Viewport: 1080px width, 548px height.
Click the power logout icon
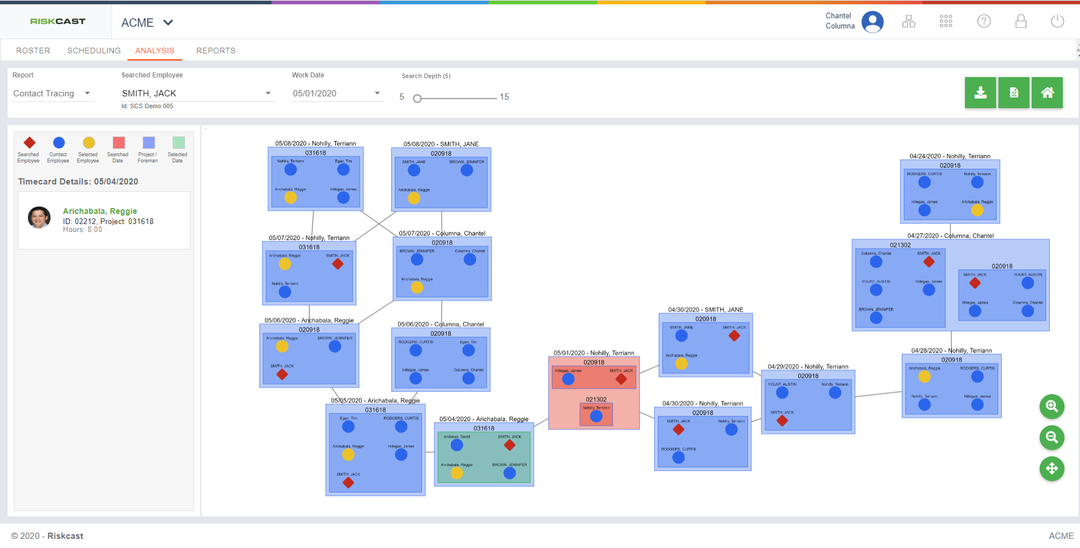point(1057,21)
